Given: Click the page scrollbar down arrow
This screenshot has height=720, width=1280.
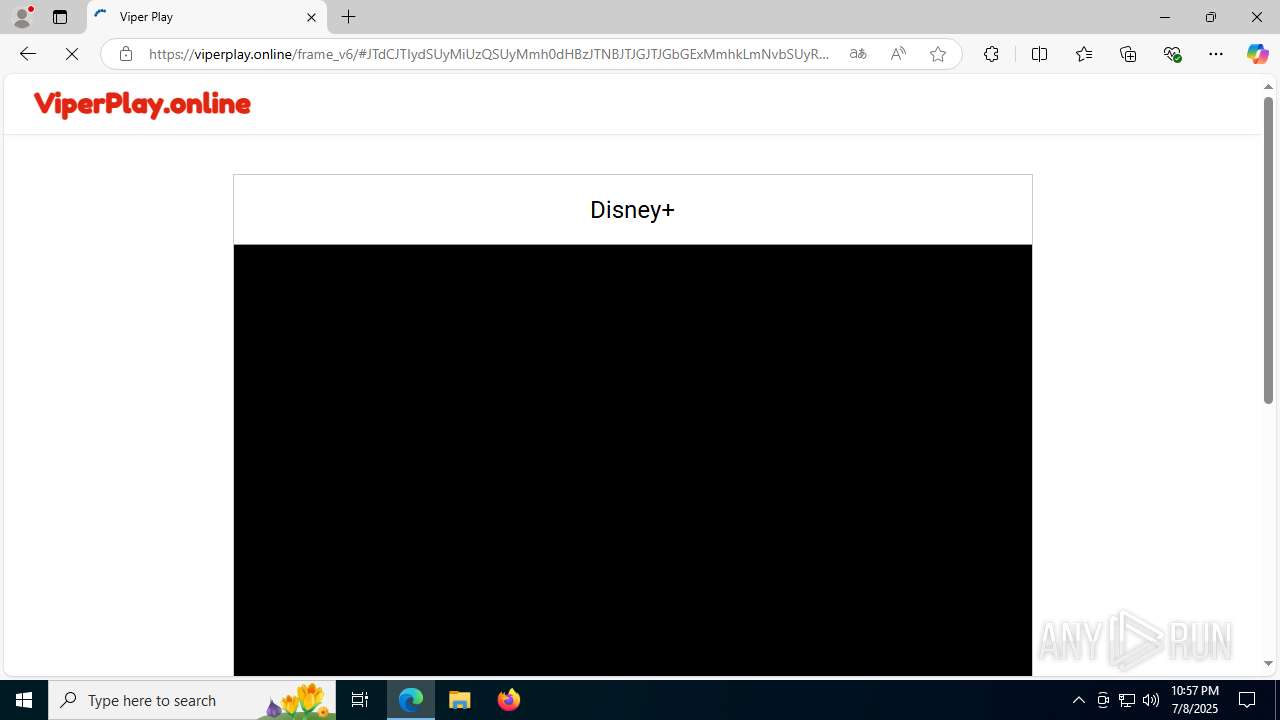Looking at the screenshot, I should [1268, 664].
